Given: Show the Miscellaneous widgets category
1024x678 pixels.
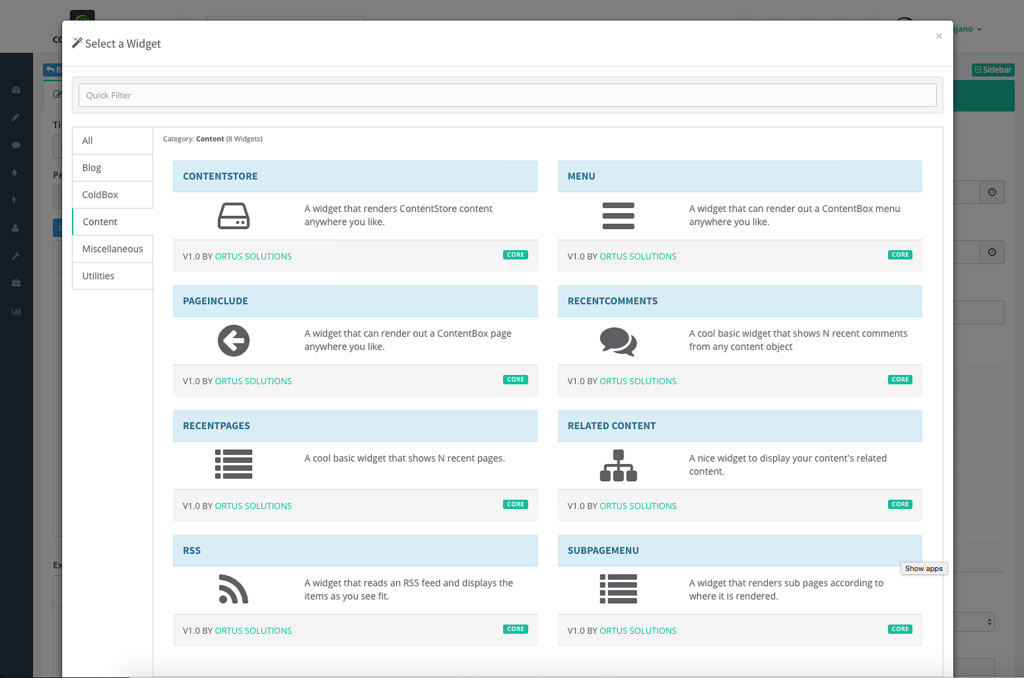Looking at the screenshot, I should click(x=112, y=249).
